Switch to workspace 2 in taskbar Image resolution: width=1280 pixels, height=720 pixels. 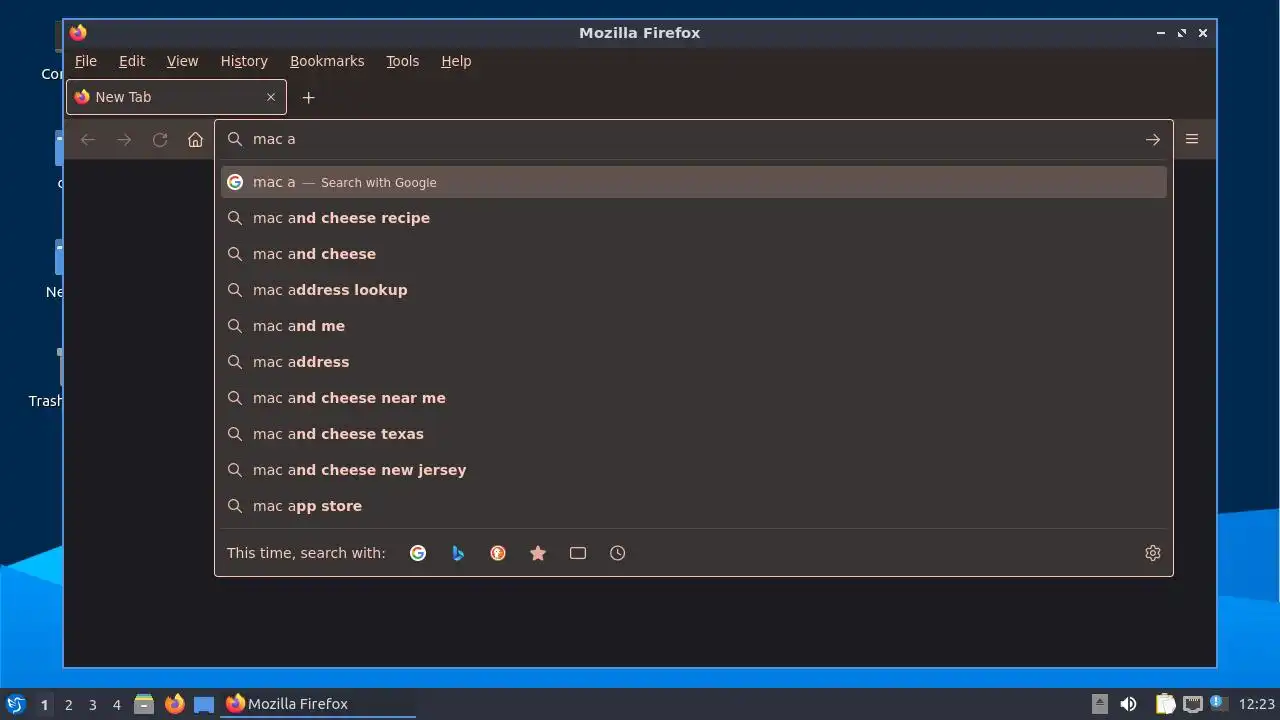coord(69,705)
